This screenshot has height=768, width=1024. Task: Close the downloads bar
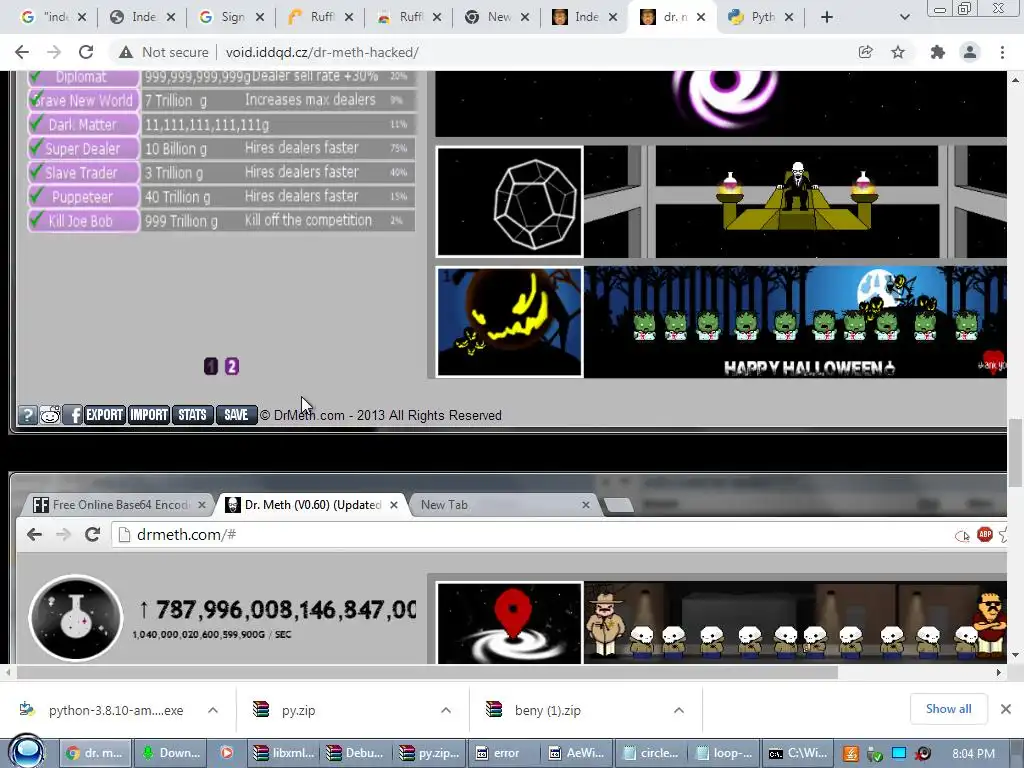[1006, 709]
